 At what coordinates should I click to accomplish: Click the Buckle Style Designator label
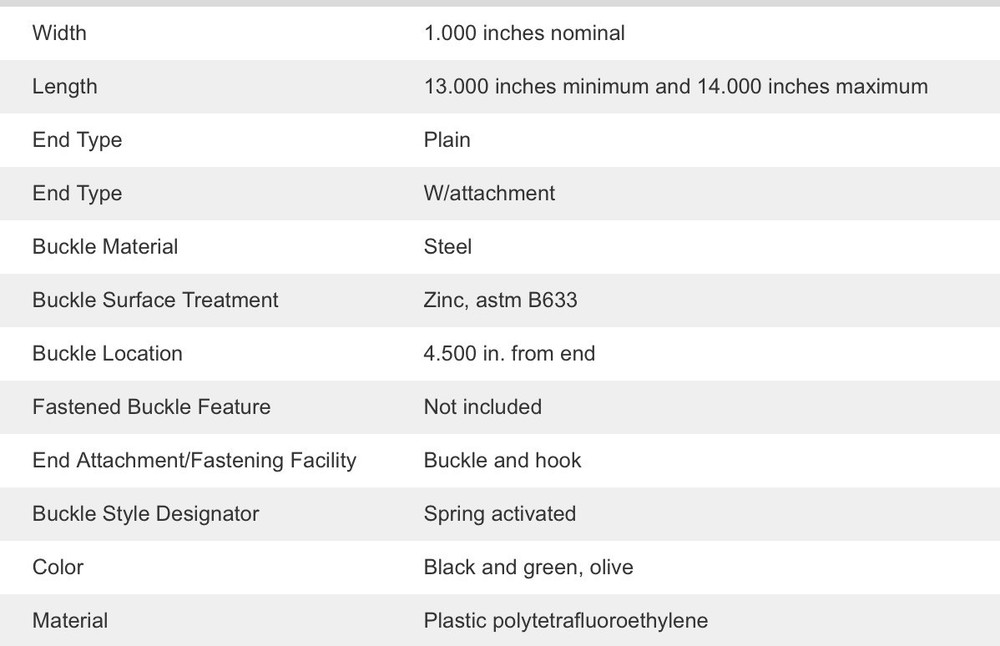click(145, 514)
